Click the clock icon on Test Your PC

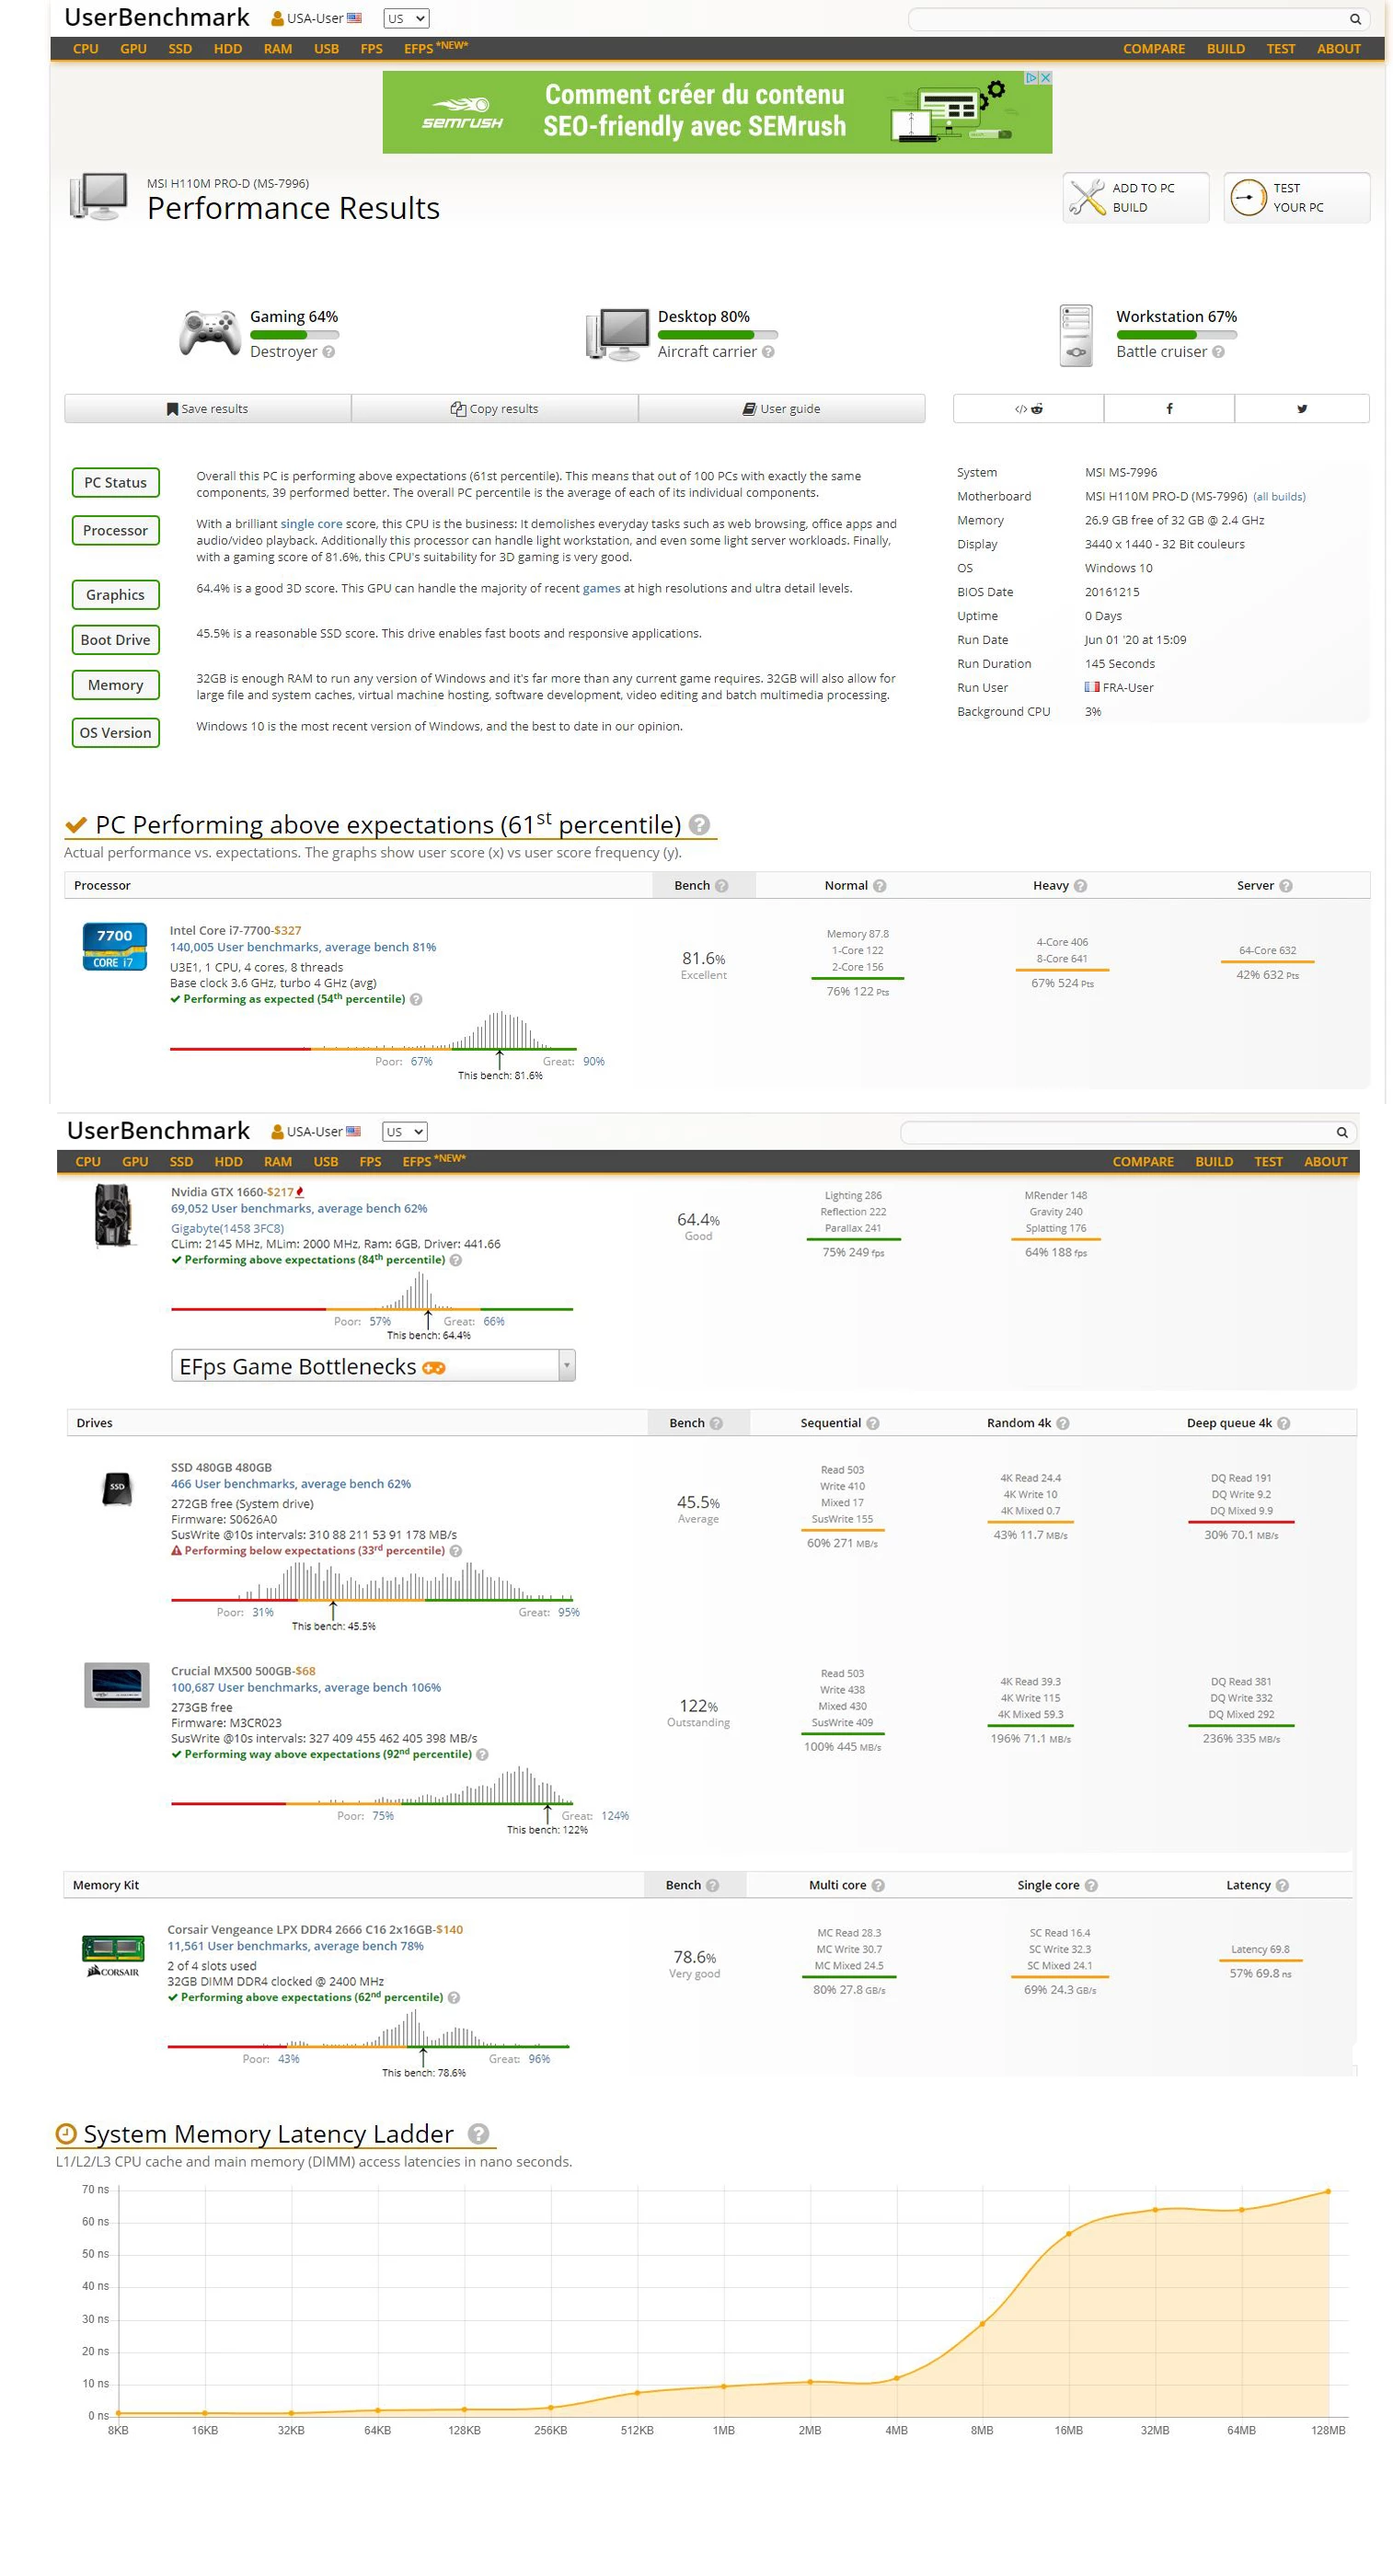tap(1248, 197)
